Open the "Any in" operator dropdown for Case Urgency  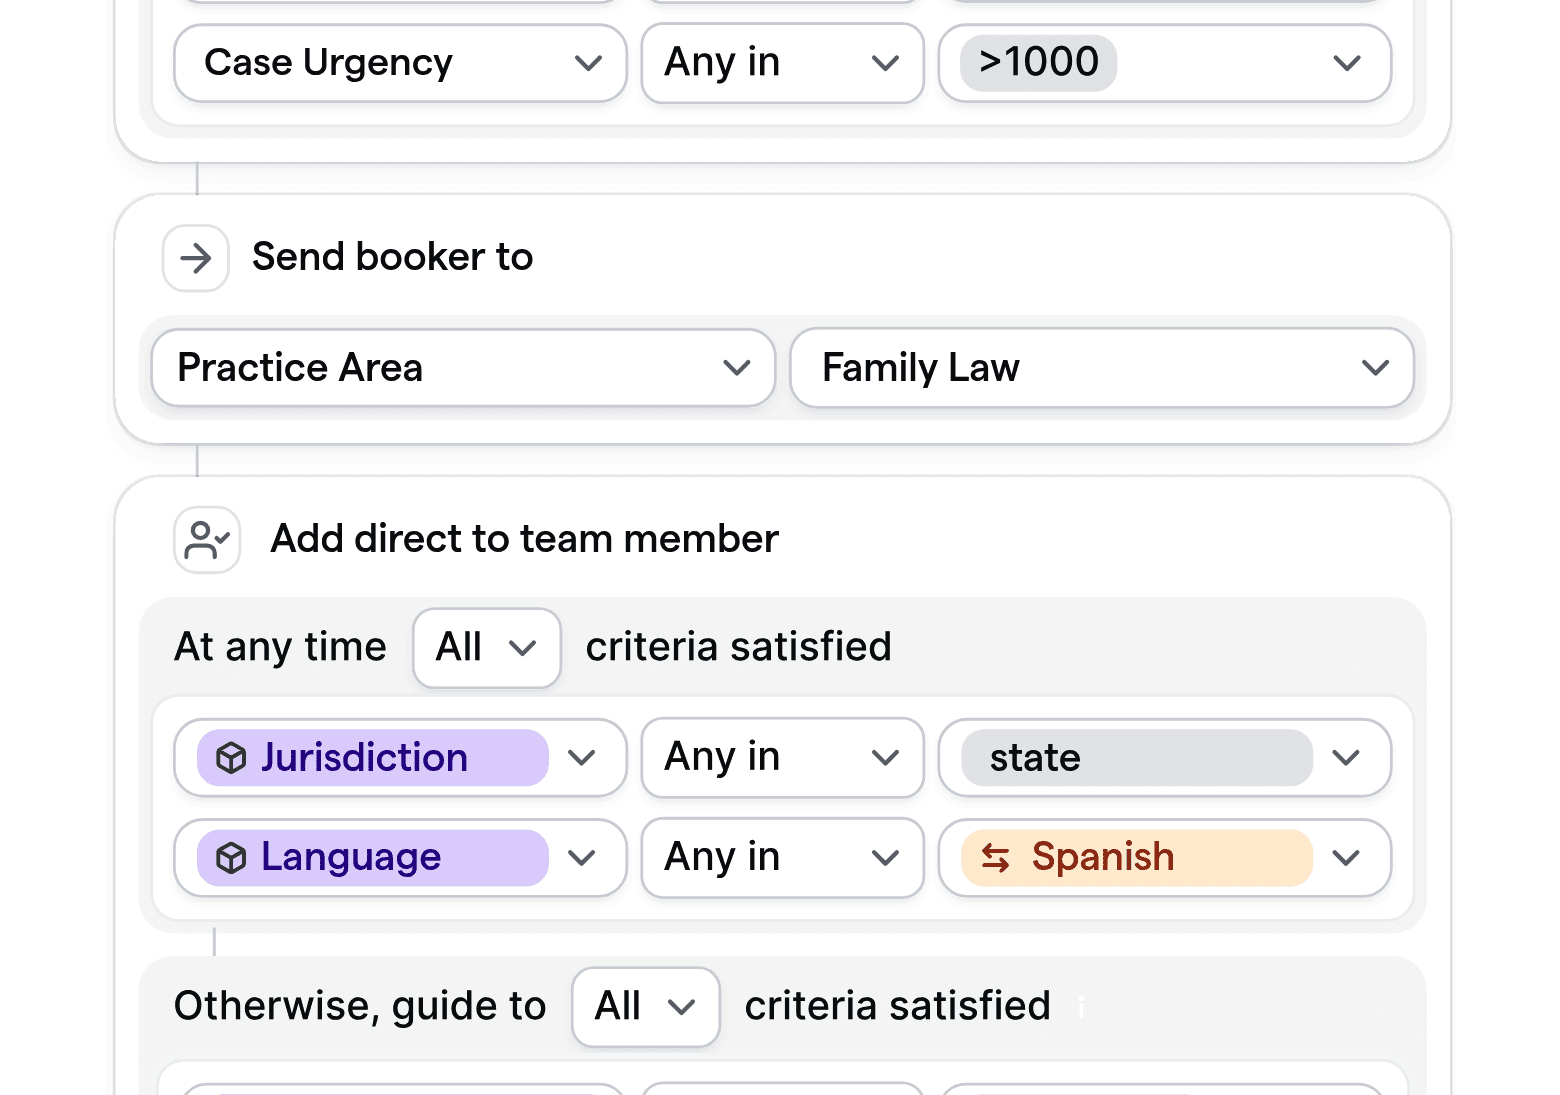pyautogui.click(x=884, y=63)
